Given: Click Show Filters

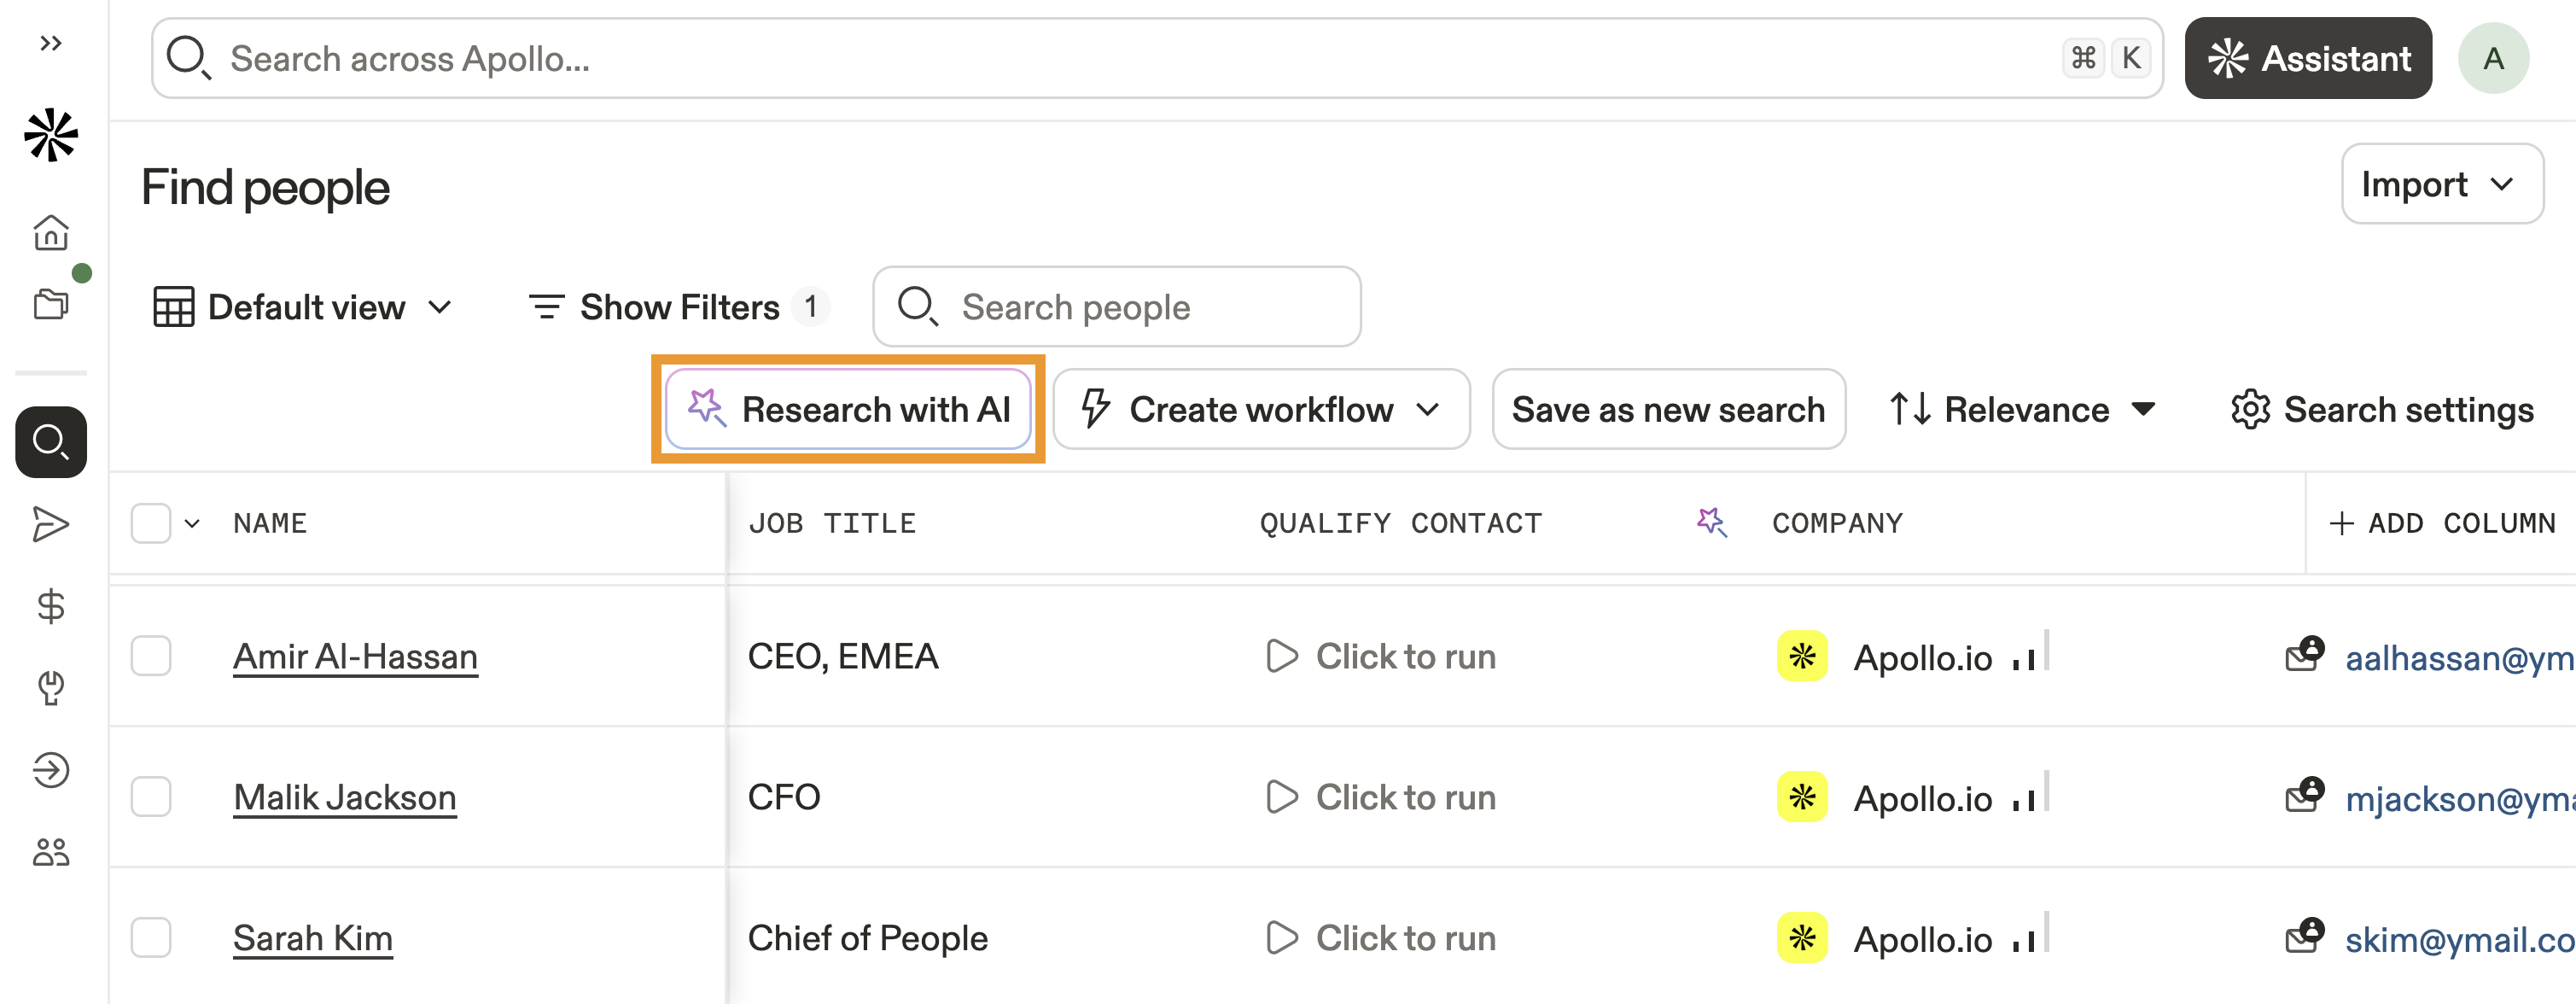Looking at the screenshot, I should click(677, 307).
